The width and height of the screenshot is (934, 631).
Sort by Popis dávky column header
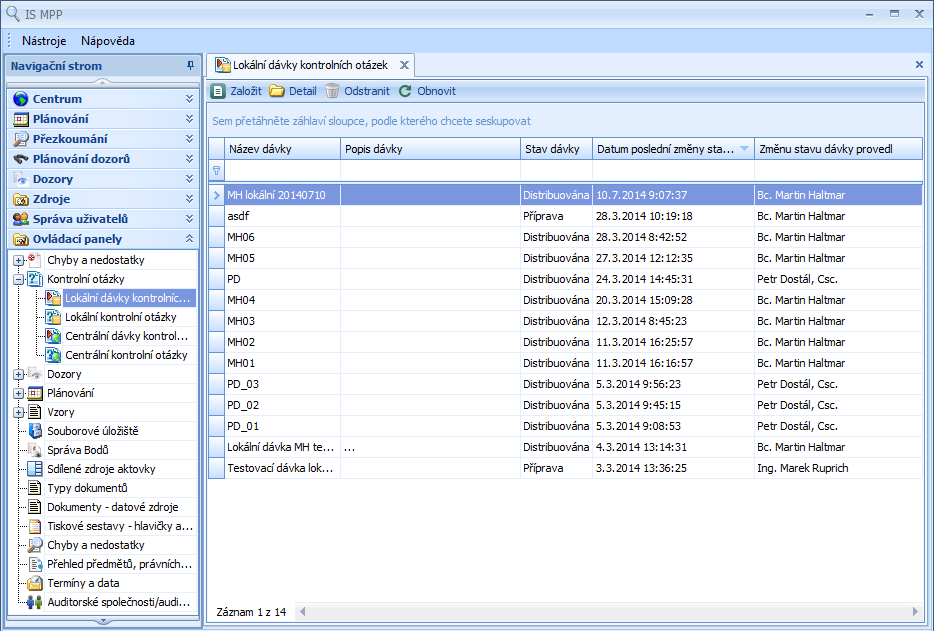[x=431, y=149]
